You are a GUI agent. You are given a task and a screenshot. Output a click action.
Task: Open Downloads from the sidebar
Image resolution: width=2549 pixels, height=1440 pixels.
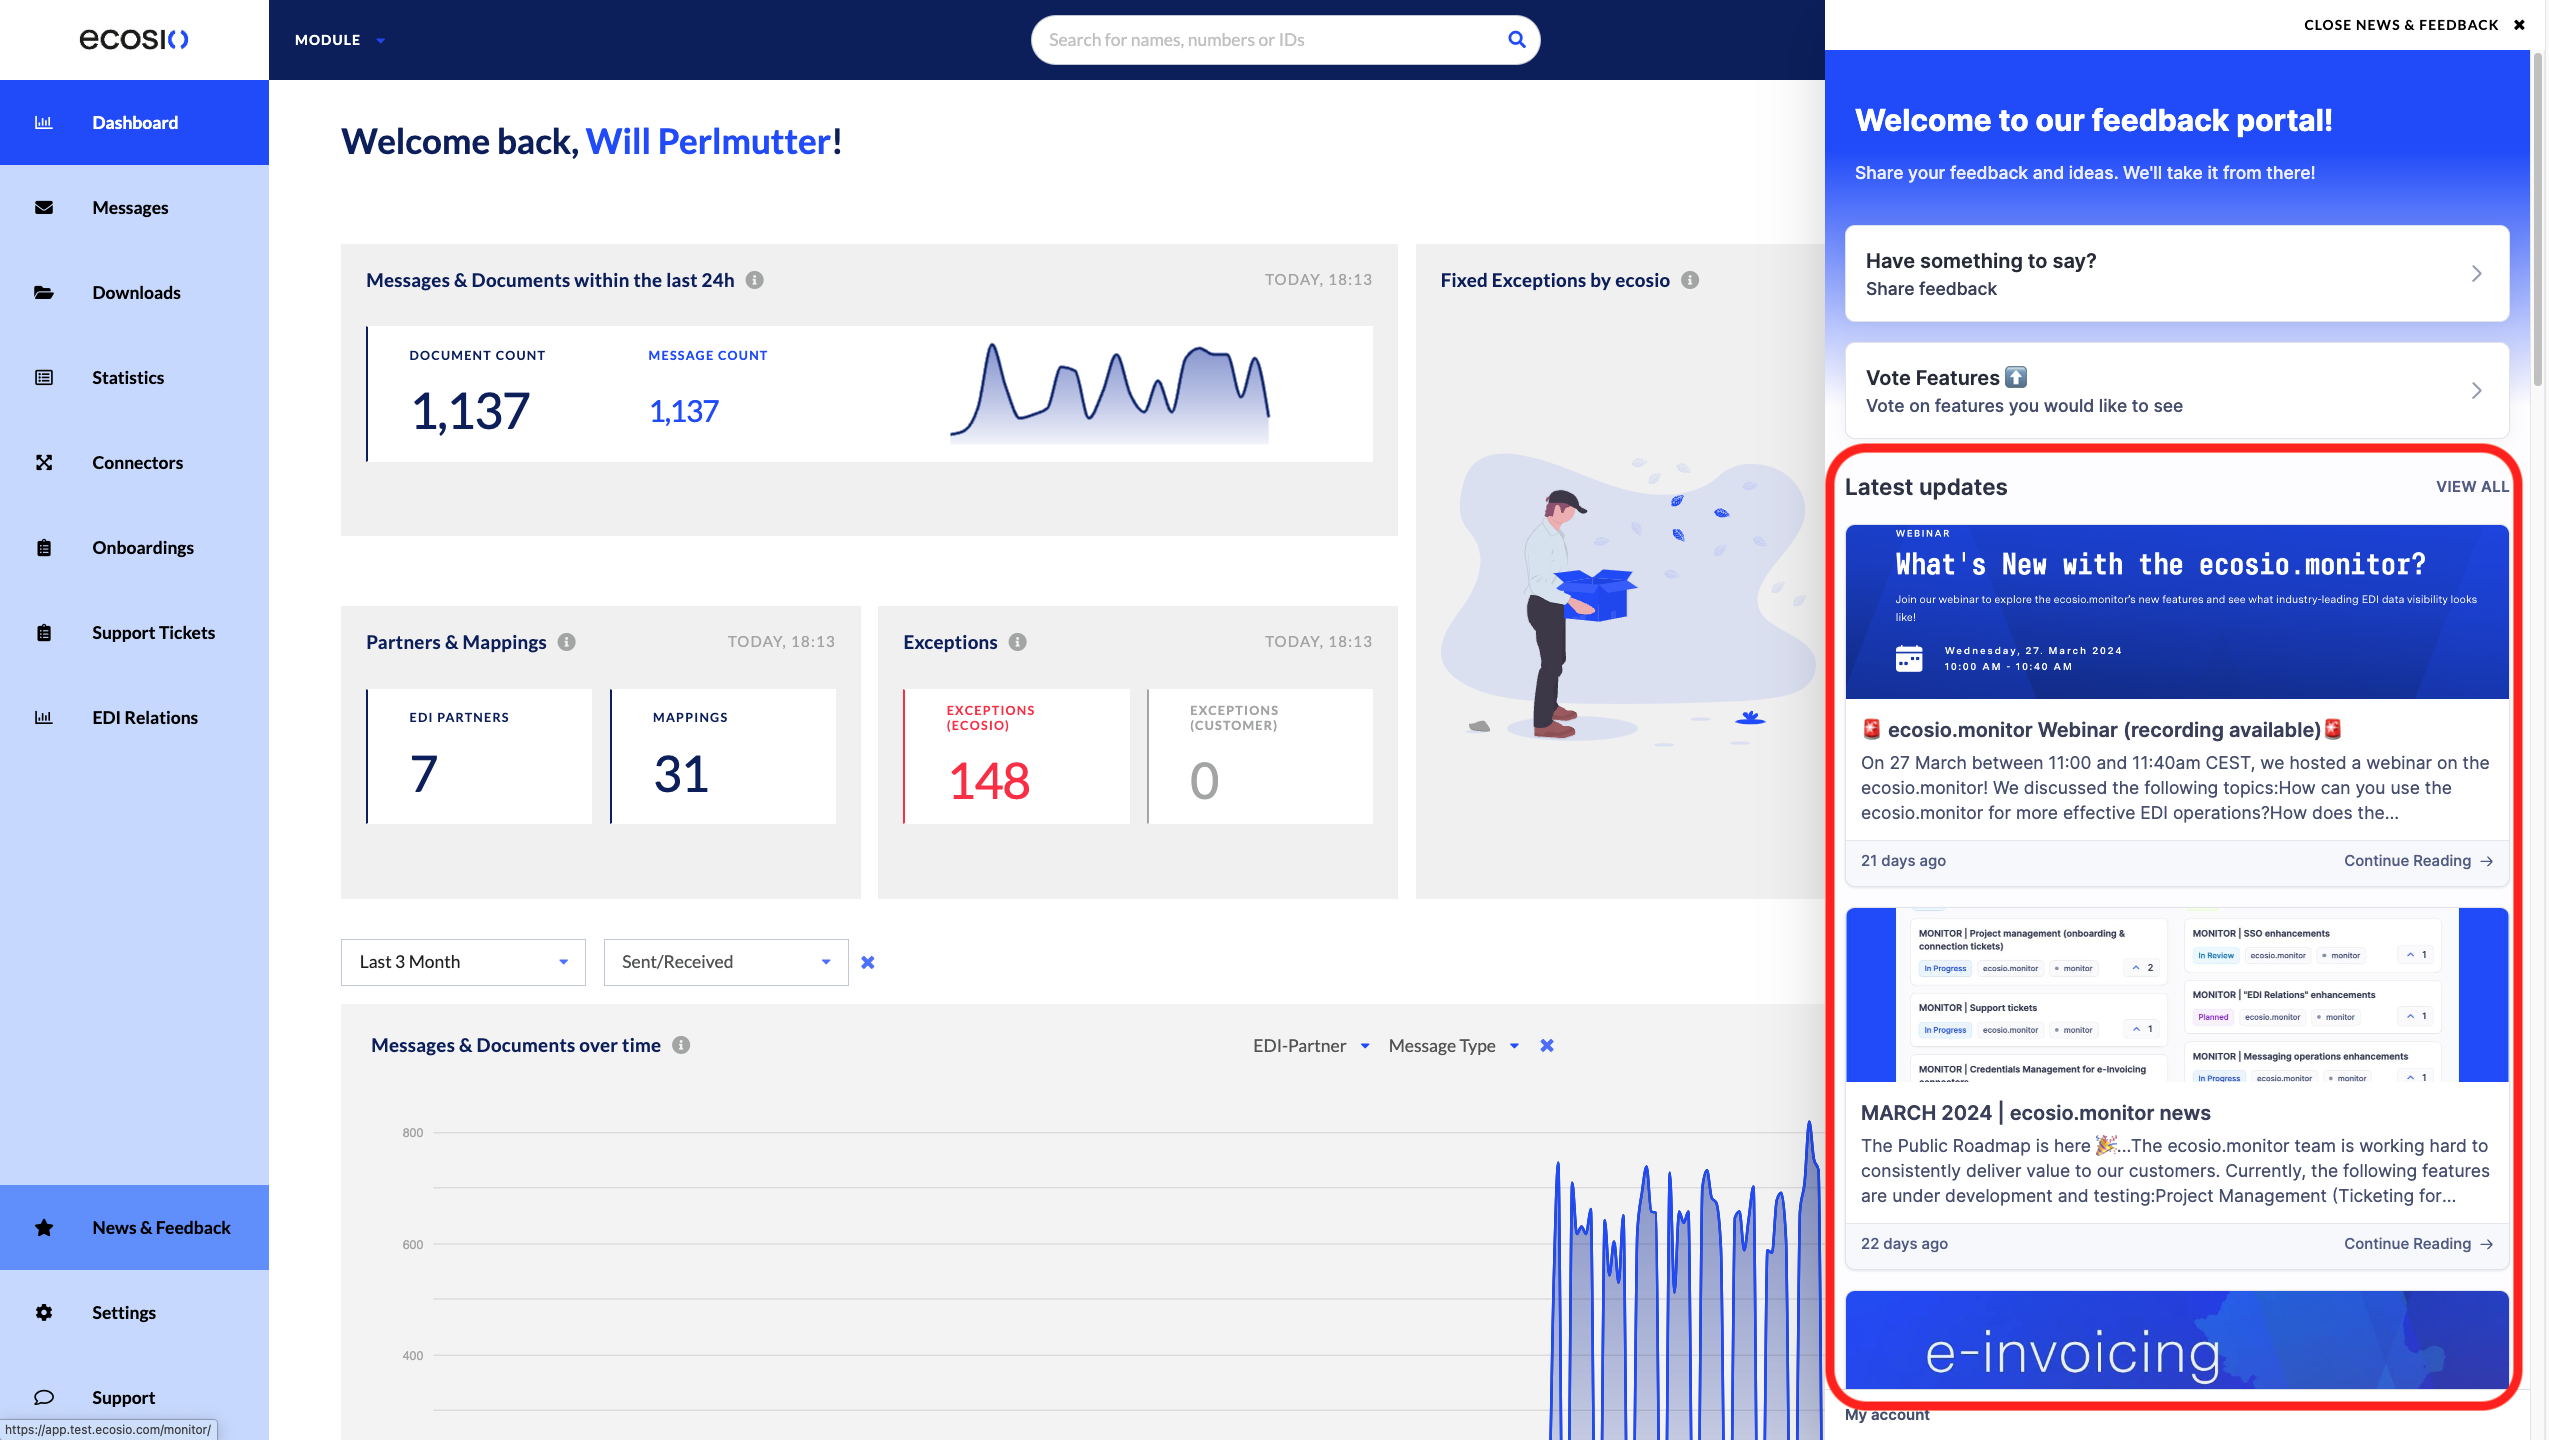coord(134,292)
